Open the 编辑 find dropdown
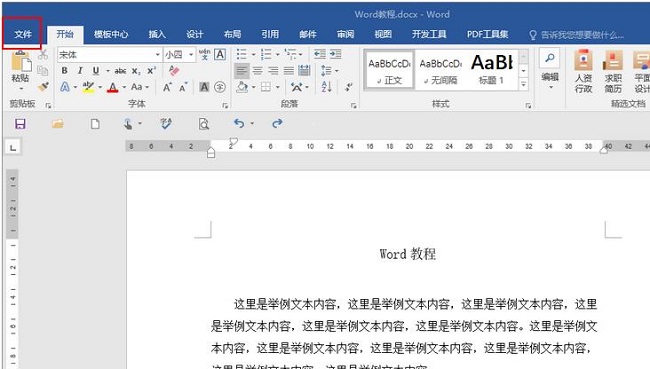The height and width of the screenshot is (369, 650). click(x=550, y=69)
